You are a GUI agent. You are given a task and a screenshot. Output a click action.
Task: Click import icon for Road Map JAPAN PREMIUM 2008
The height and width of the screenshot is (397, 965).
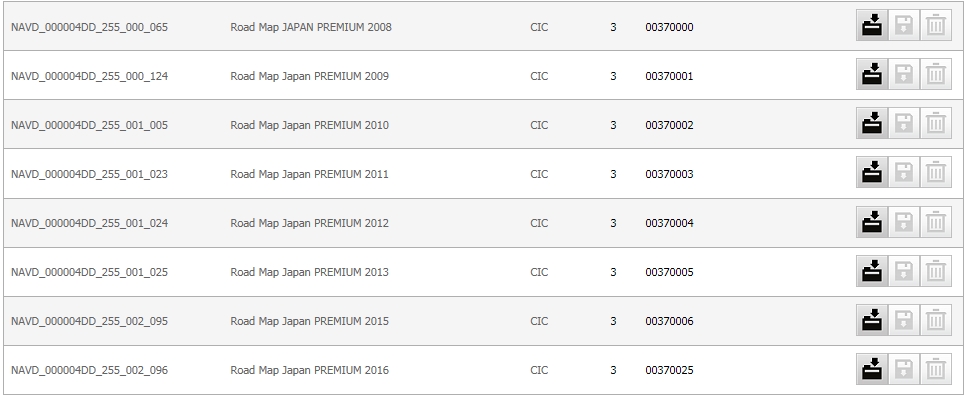click(872, 26)
